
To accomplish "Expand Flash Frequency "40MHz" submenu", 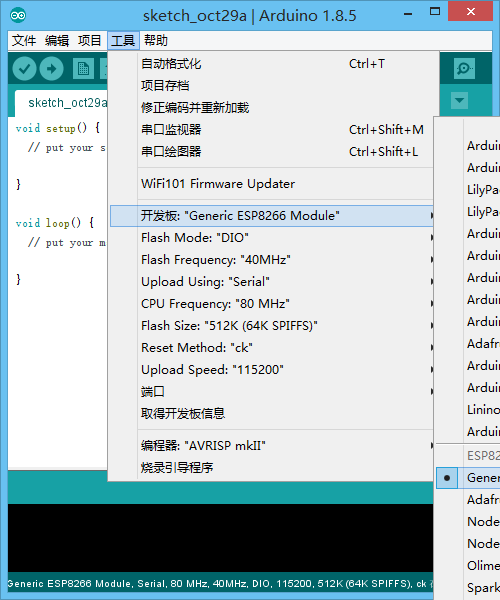I will (x=271, y=260).
